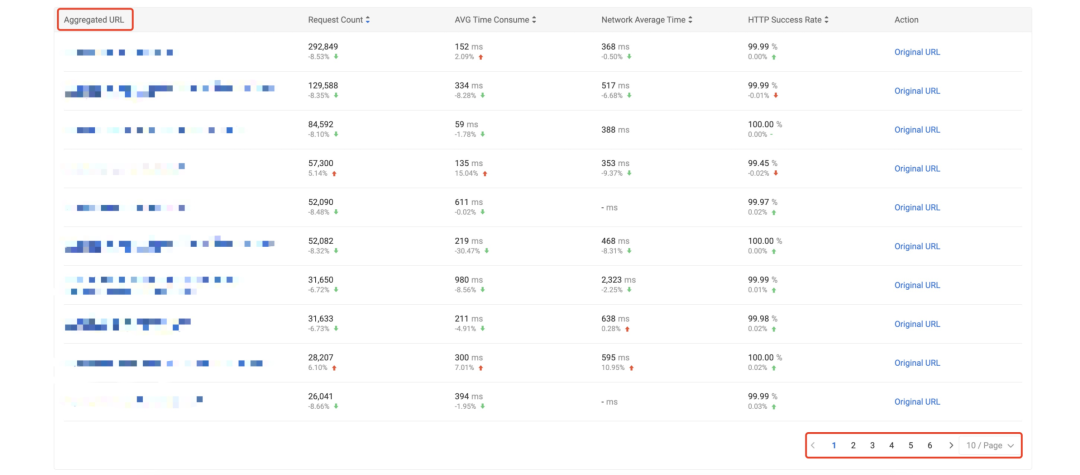Go to previous page arrow
The height and width of the screenshot is (475, 1080).
click(x=814, y=445)
